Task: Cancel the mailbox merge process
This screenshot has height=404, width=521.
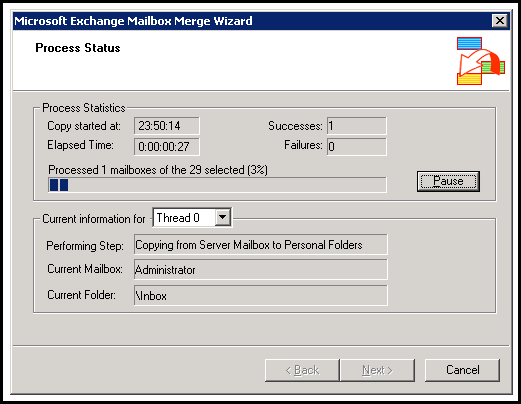Action: 462,370
